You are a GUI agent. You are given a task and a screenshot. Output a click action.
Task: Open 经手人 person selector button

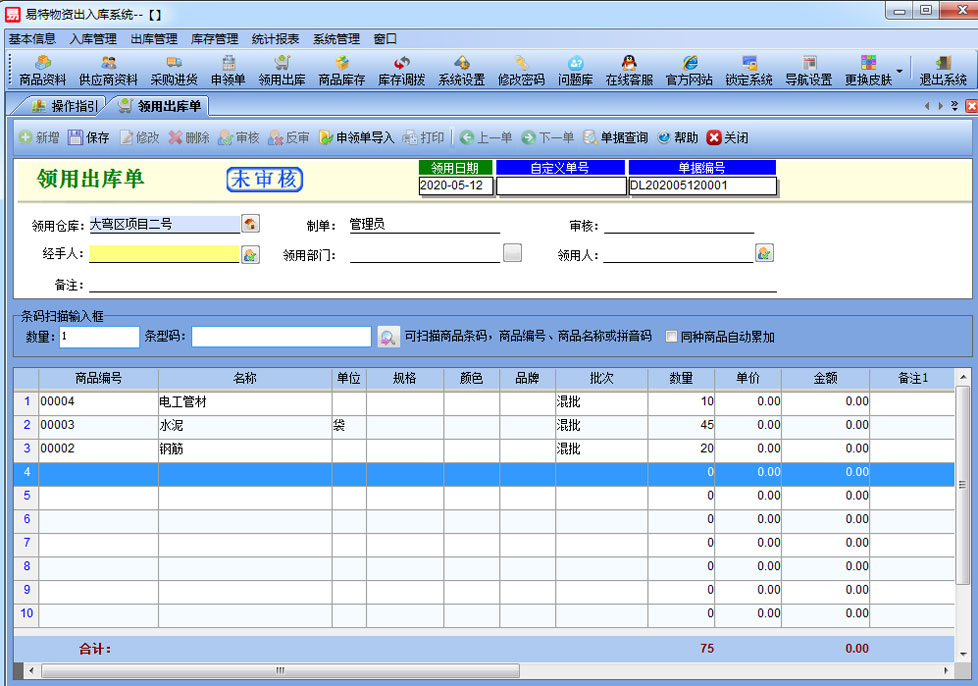(x=250, y=254)
